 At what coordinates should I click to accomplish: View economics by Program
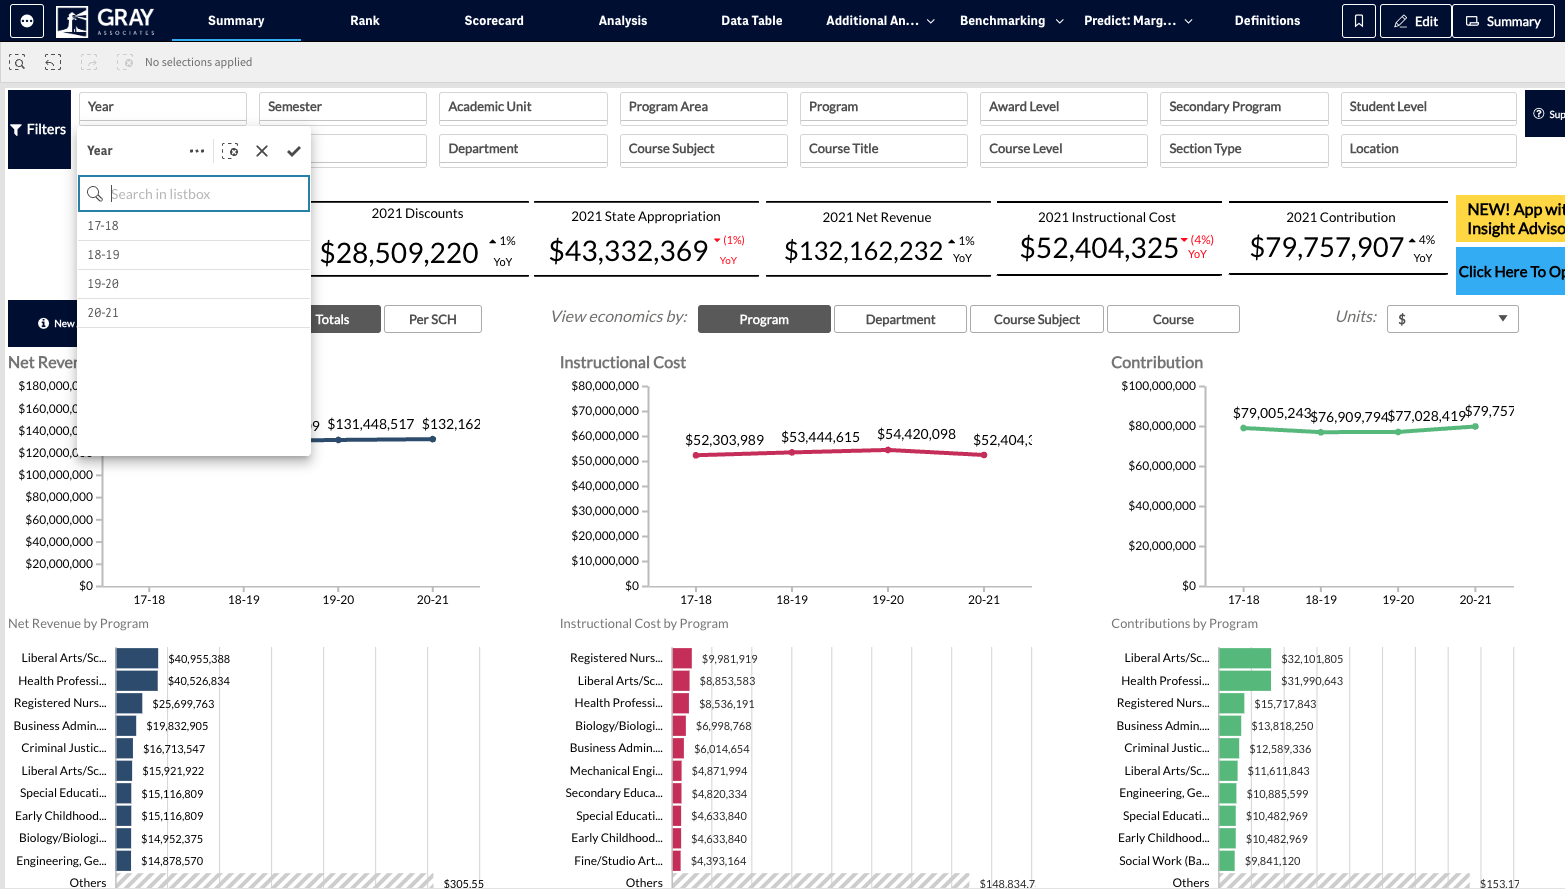pos(764,319)
